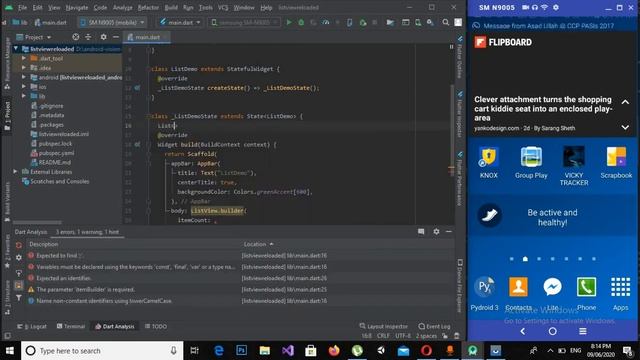Collapse all in the Project panel

click(88, 37)
